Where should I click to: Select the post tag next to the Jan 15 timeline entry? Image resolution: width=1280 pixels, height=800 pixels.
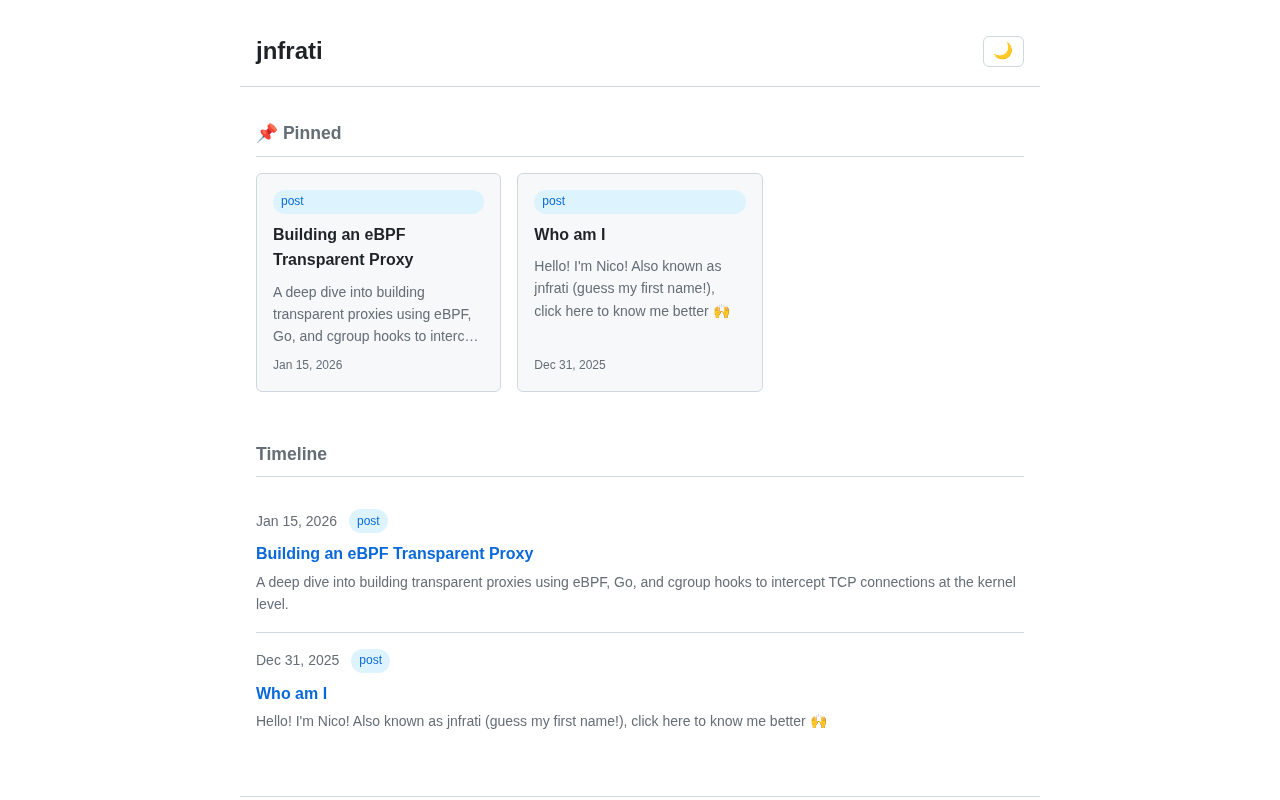point(368,521)
